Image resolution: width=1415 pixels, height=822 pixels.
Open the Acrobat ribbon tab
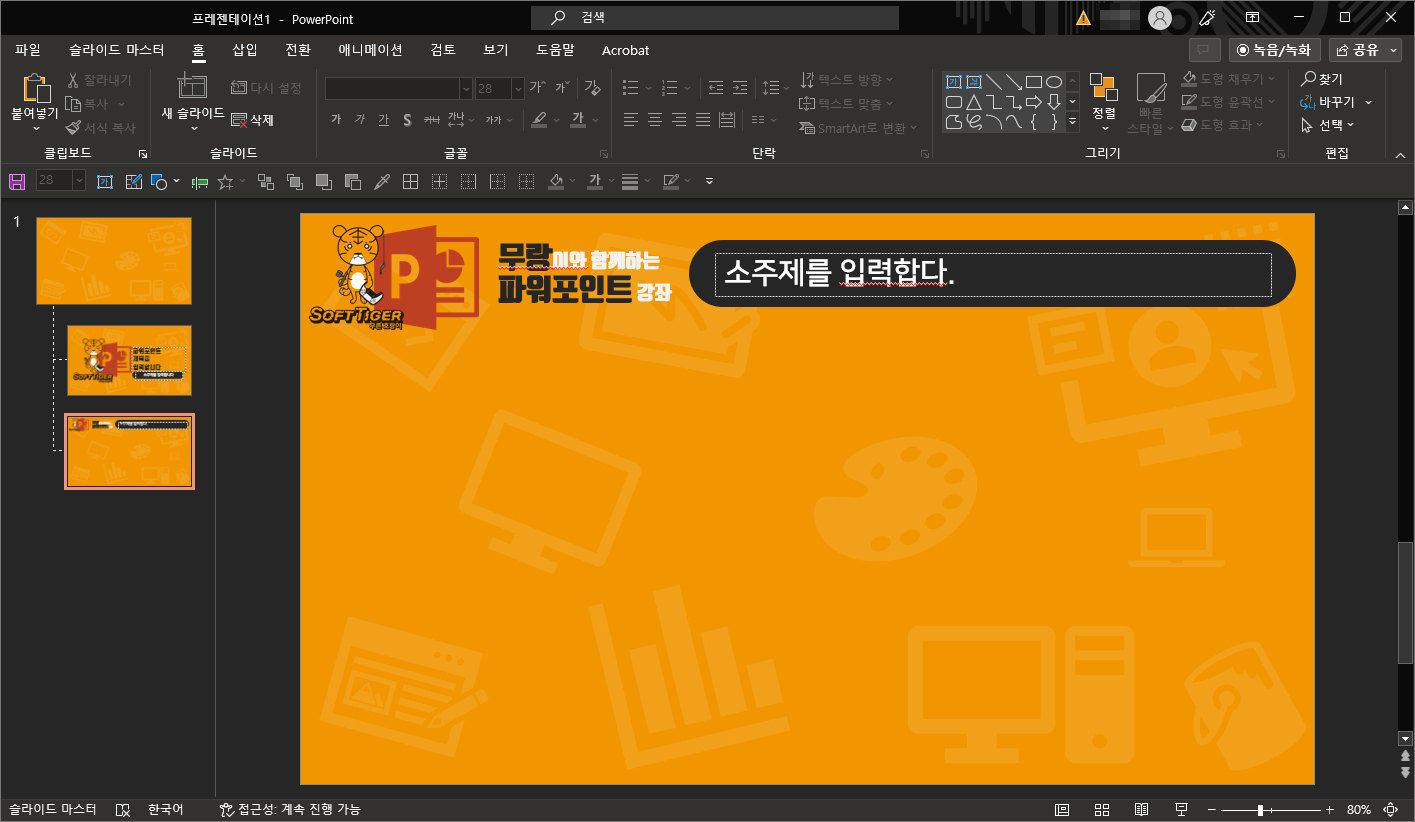point(625,50)
